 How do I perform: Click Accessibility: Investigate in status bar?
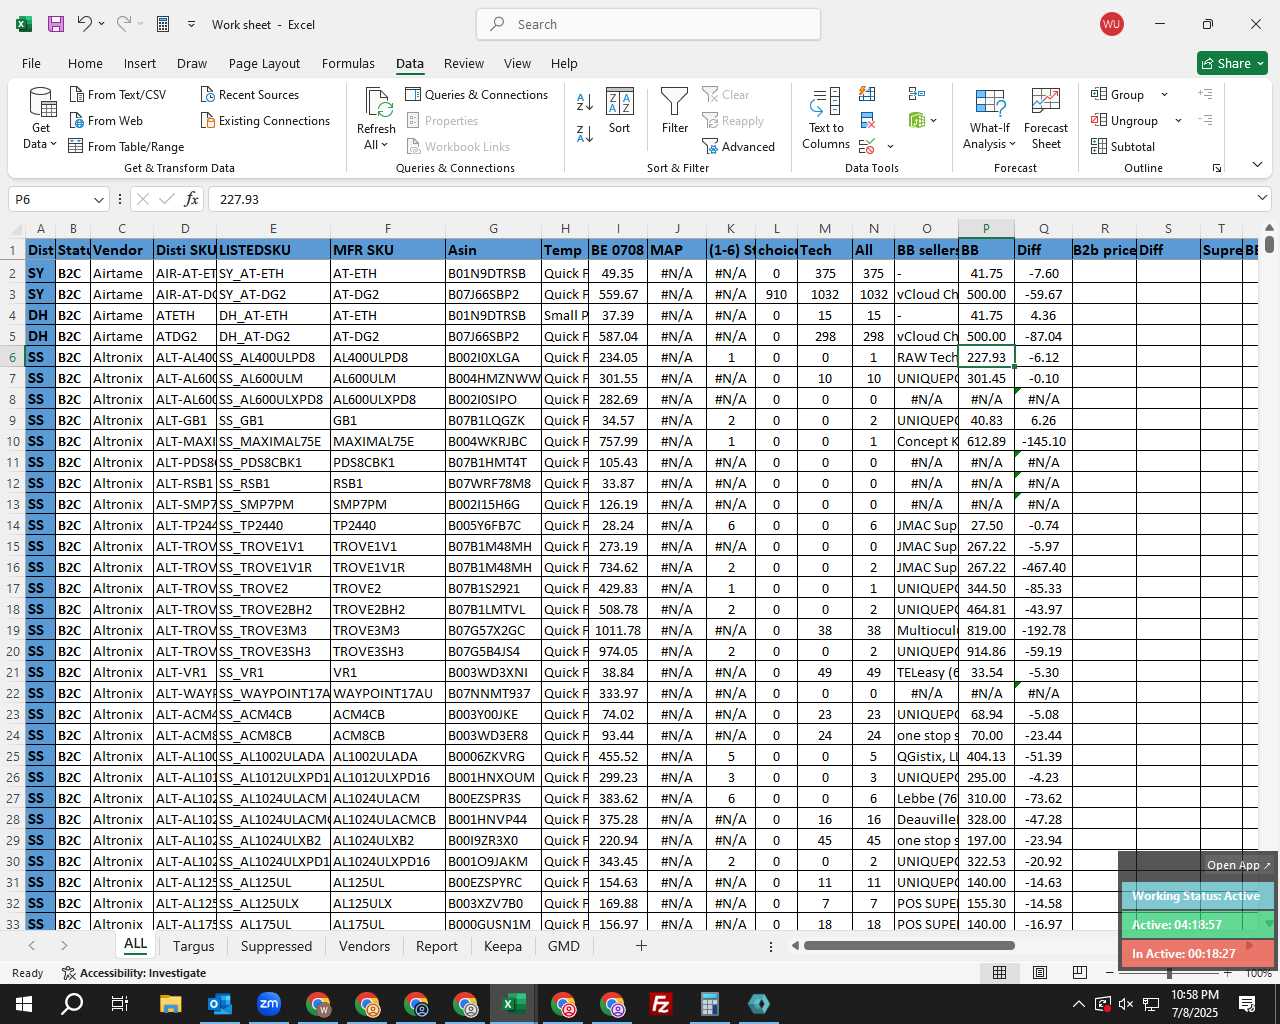click(x=133, y=973)
